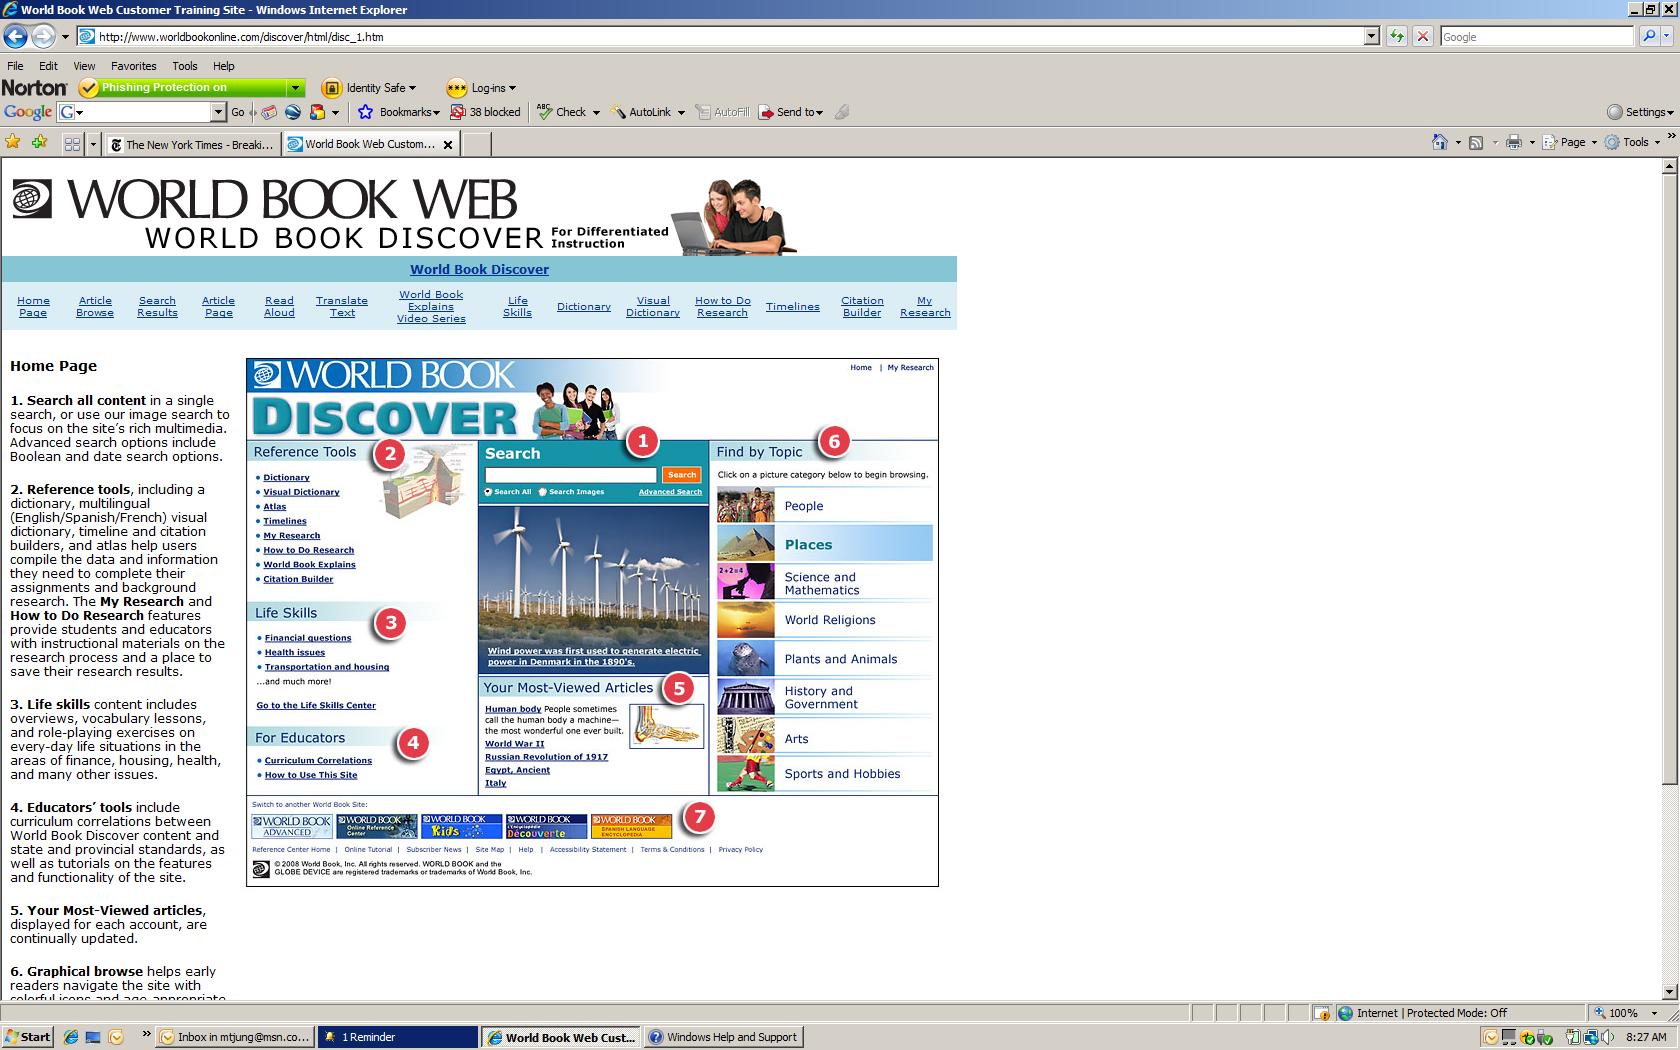Select the Places topic category
The width and height of the screenshot is (1680, 1050).
click(x=825, y=544)
